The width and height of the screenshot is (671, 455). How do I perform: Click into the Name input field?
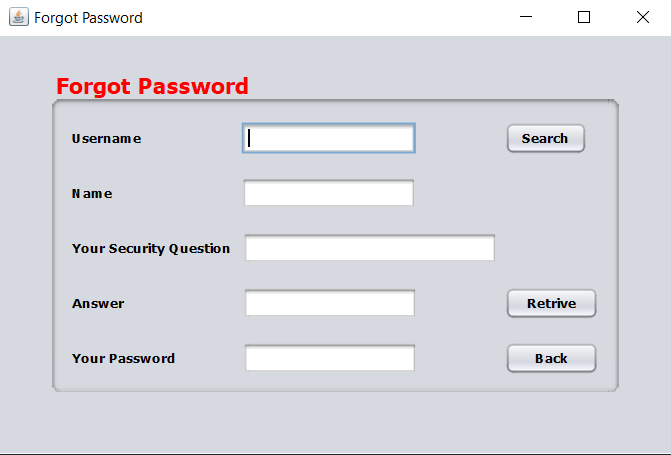[328, 193]
